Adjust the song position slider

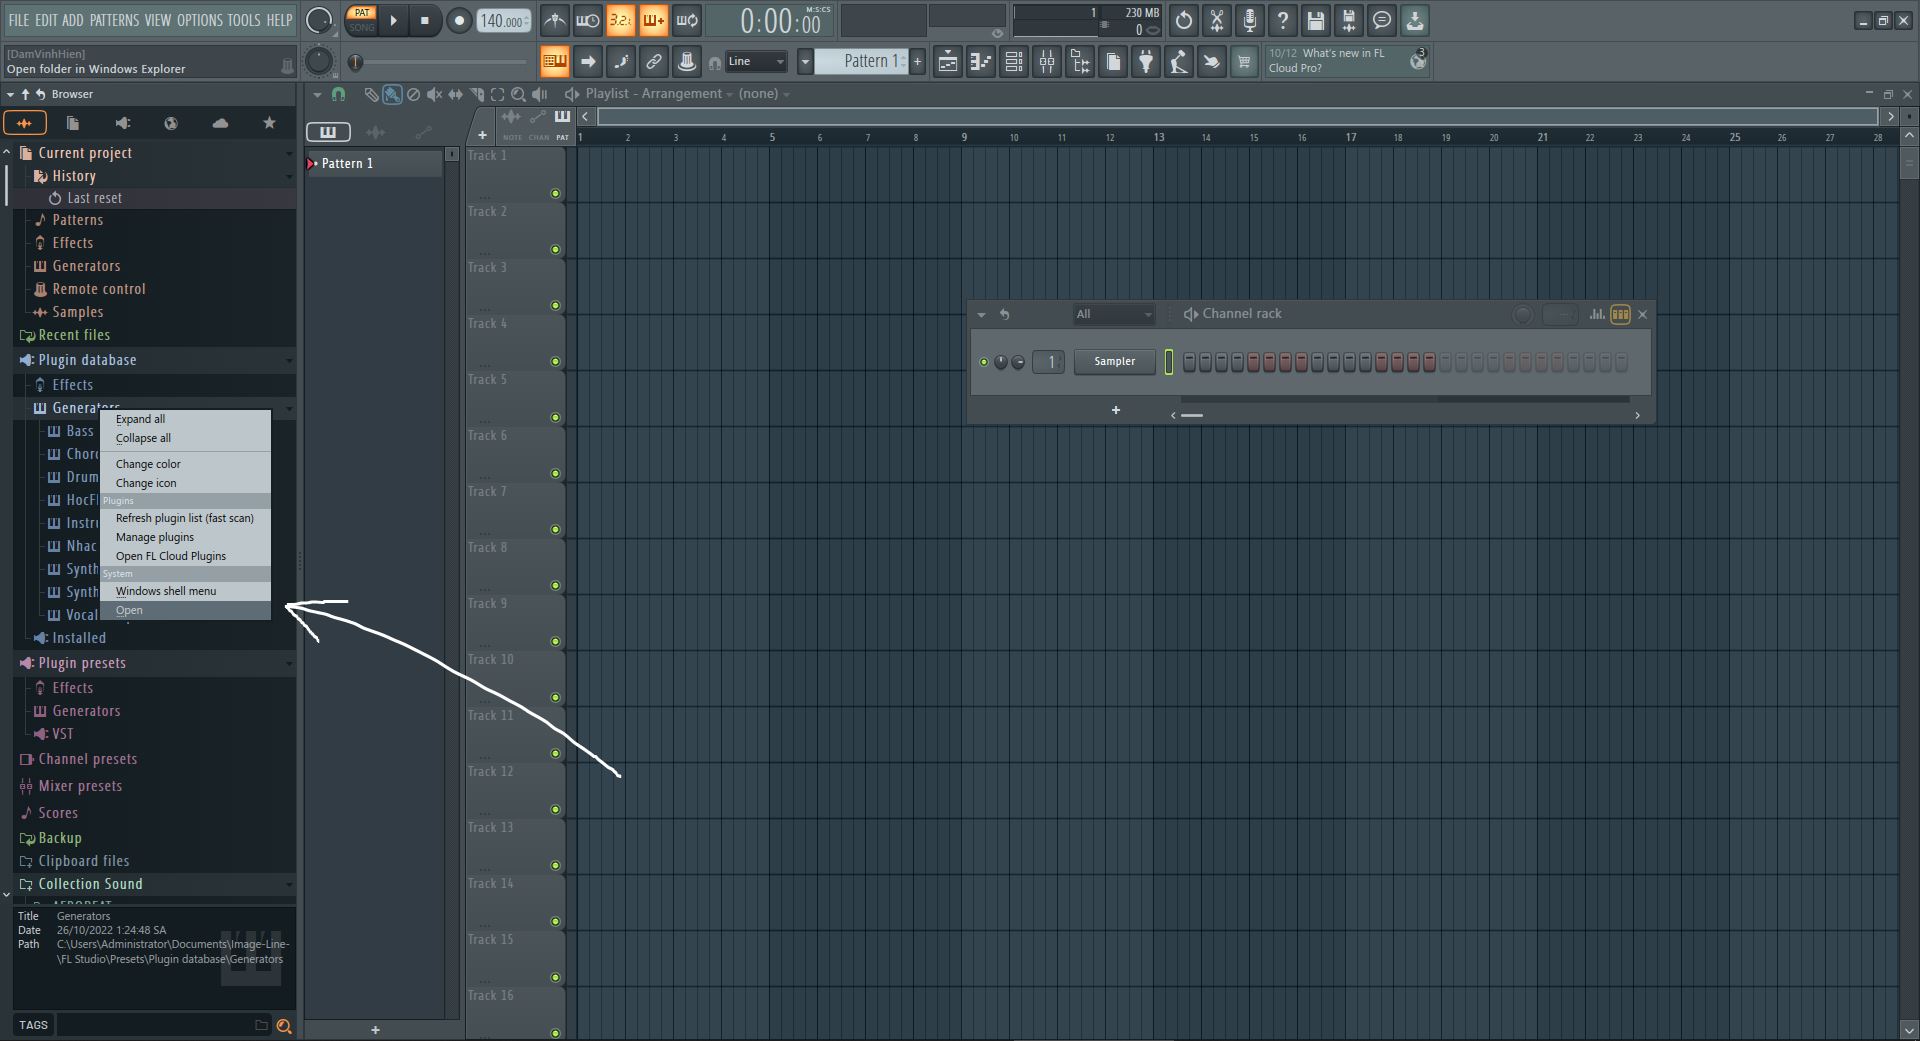coord(440,62)
